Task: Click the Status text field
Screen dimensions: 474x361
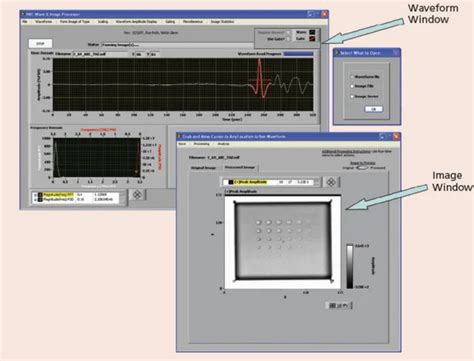Action: [x=177, y=45]
